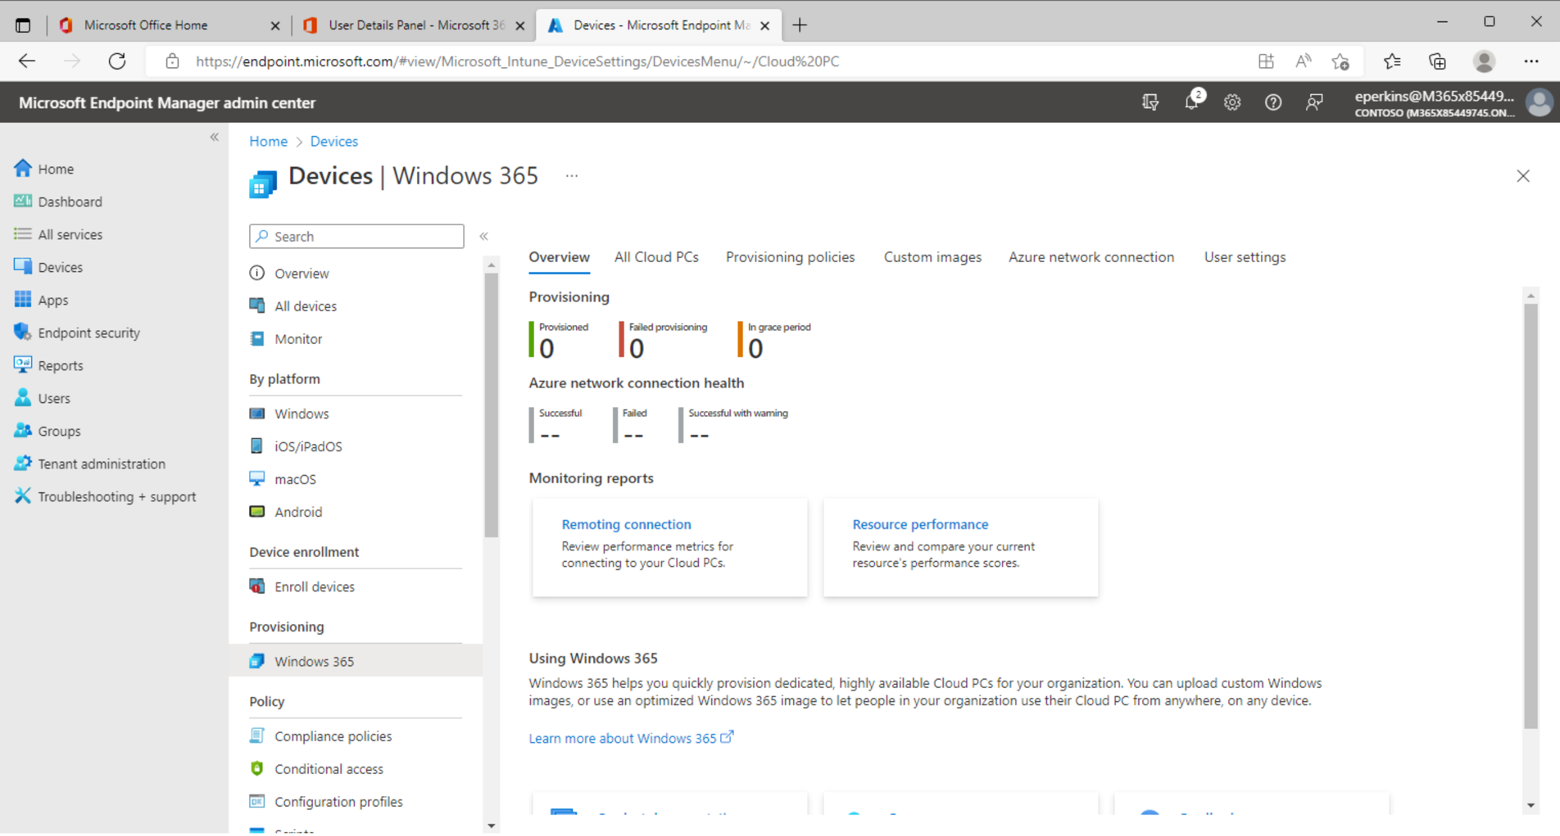
Task: Click the Devices breadcrumb link
Action: (x=334, y=141)
